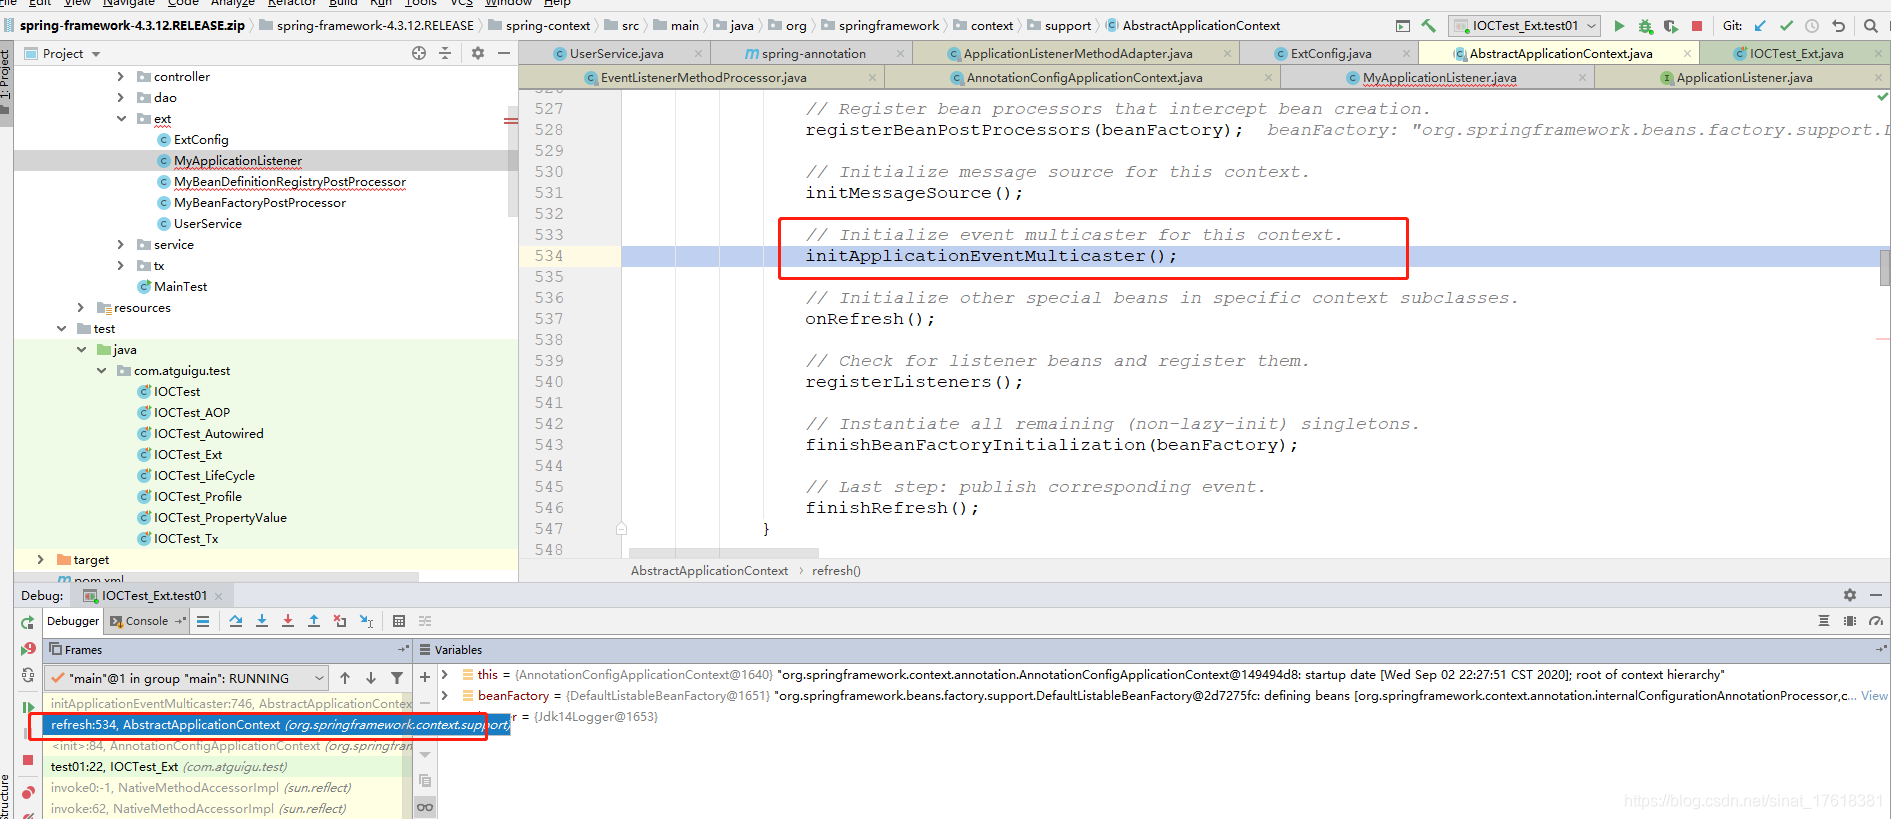Resume the program in the debug sidebar

point(27,707)
